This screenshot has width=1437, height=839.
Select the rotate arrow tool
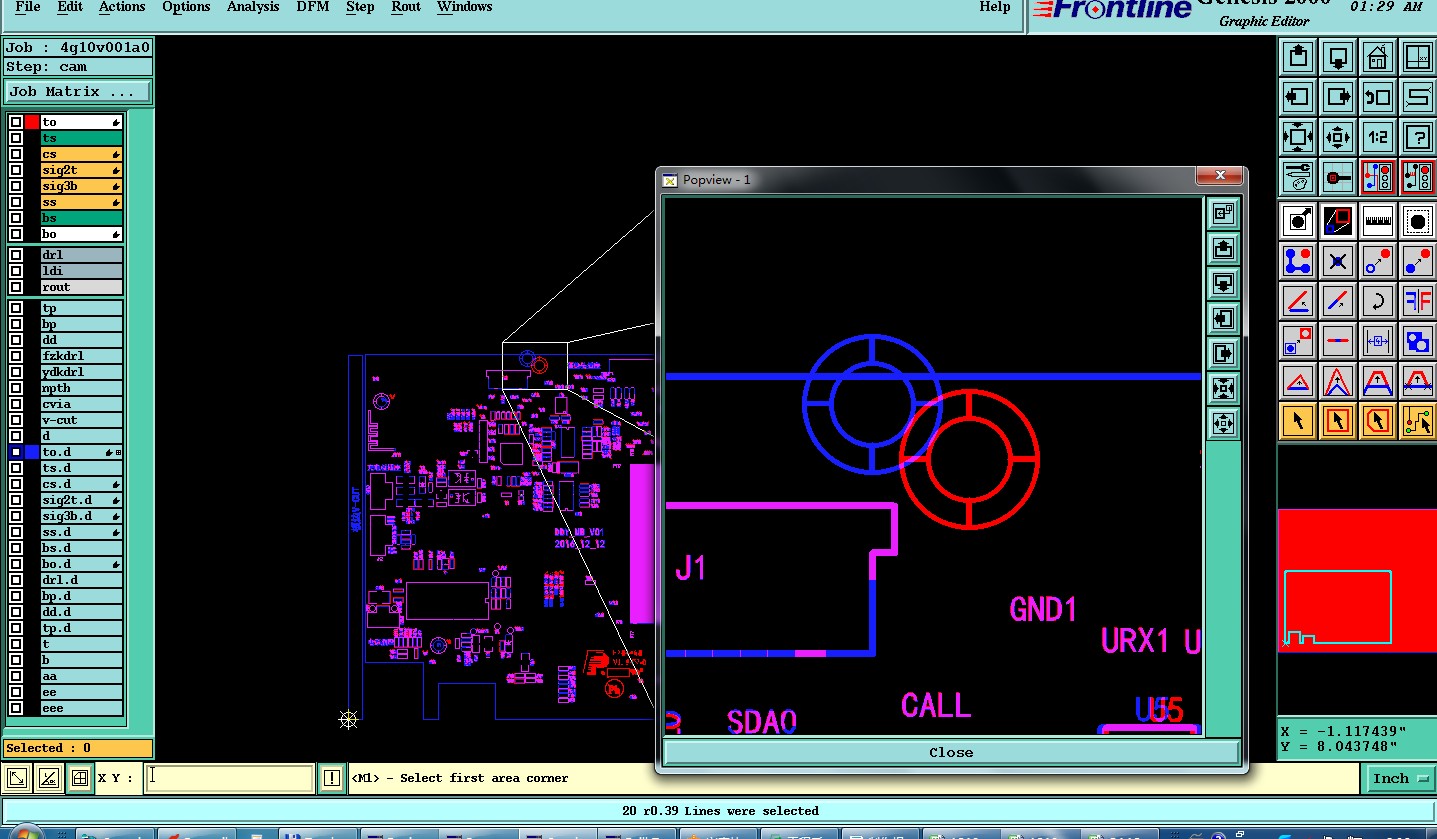[1378, 300]
